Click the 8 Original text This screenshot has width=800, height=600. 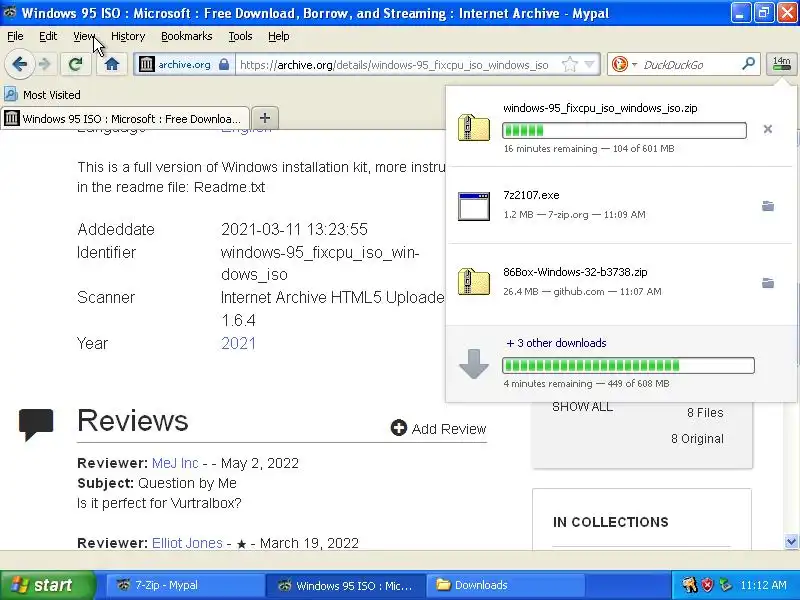[x=697, y=439]
